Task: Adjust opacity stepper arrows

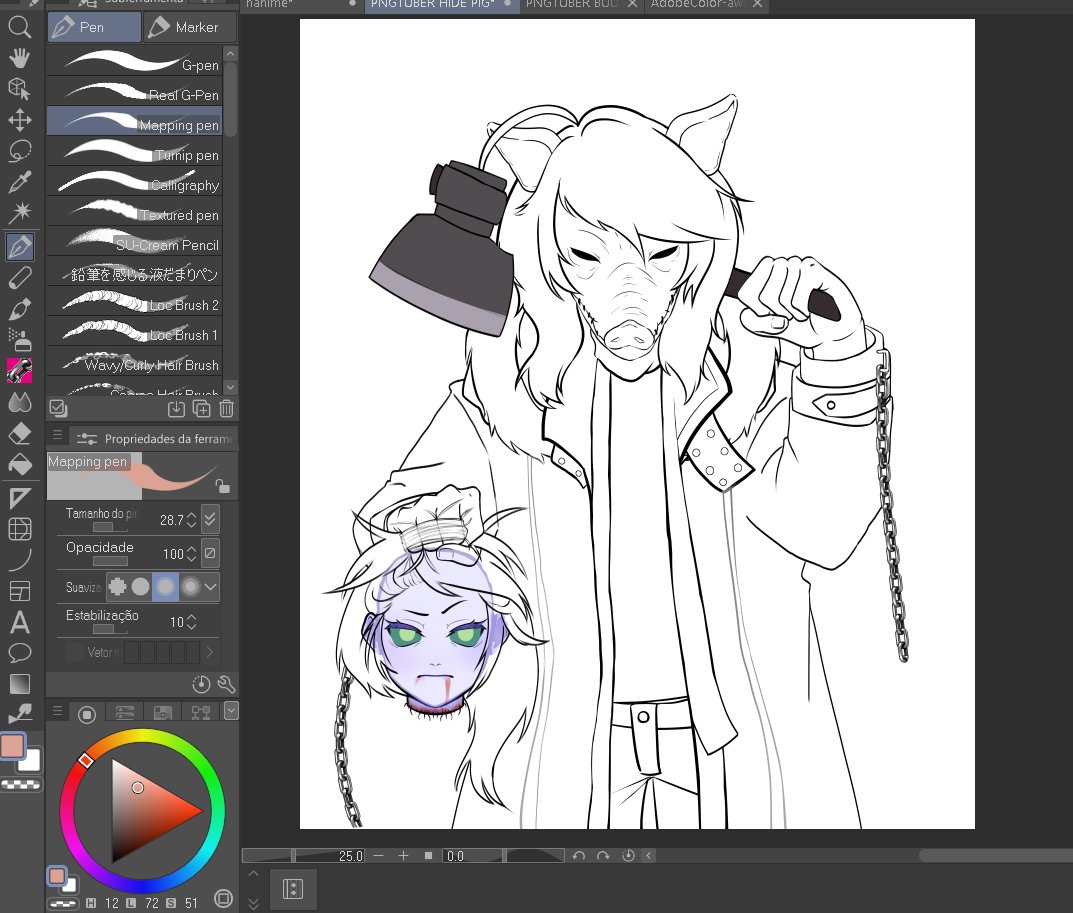Action: click(x=192, y=553)
